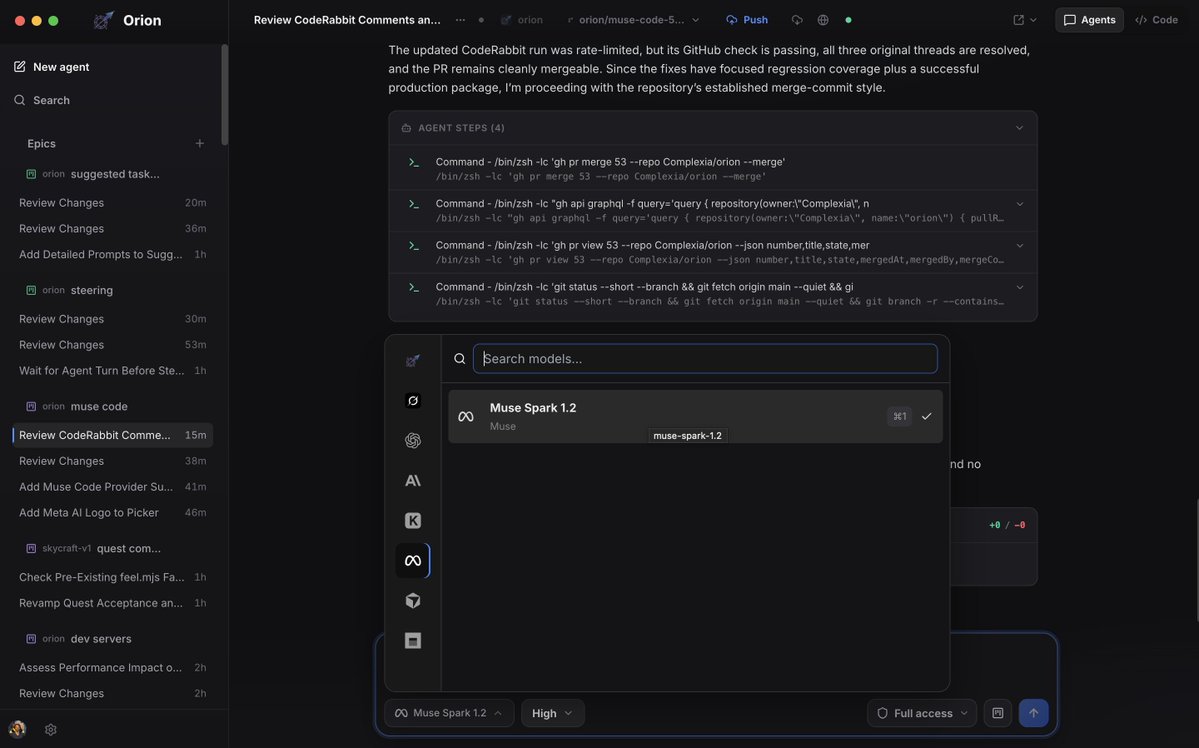Open the orion muse code epic
The image size is (1199, 748).
coord(76,406)
